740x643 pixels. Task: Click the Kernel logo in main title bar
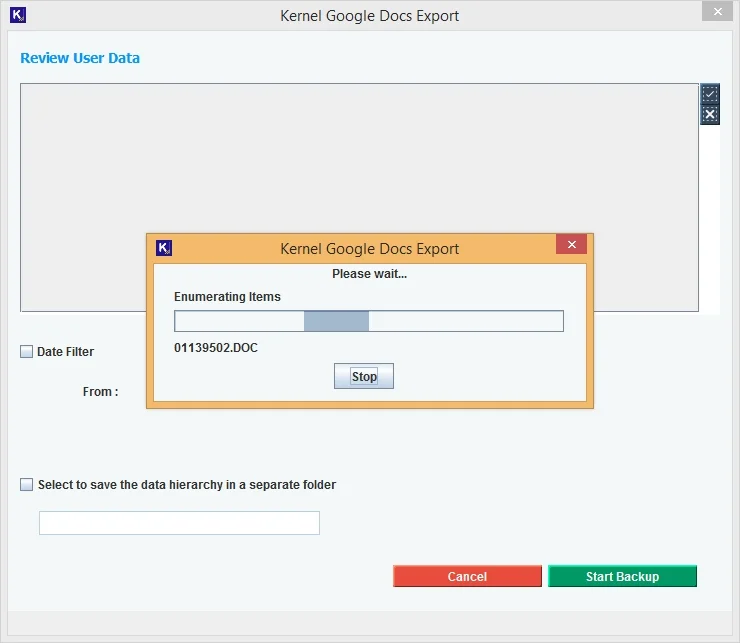pos(18,15)
